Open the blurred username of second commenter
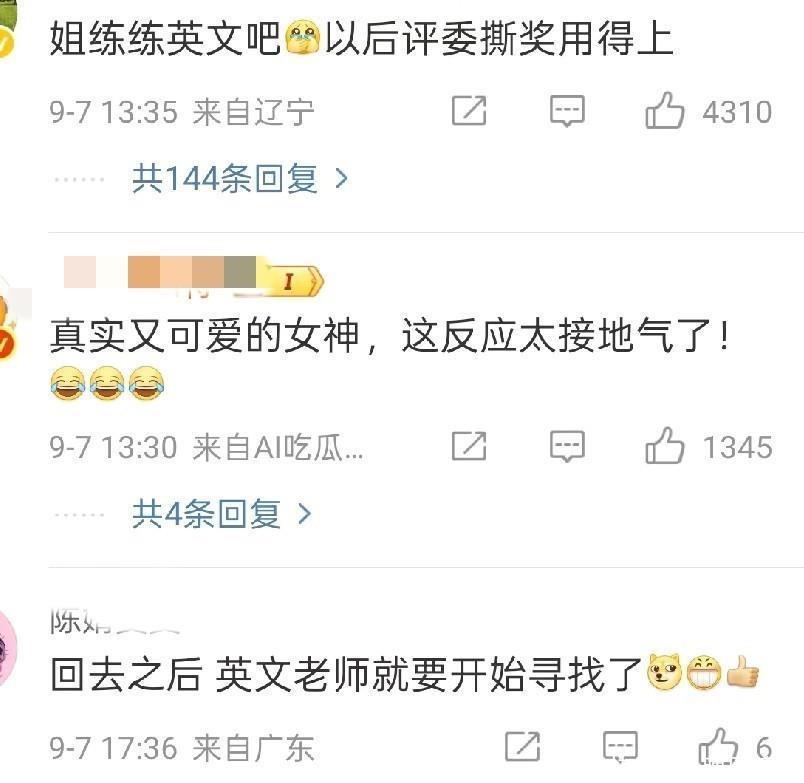The image size is (804, 783). point(160,272)
